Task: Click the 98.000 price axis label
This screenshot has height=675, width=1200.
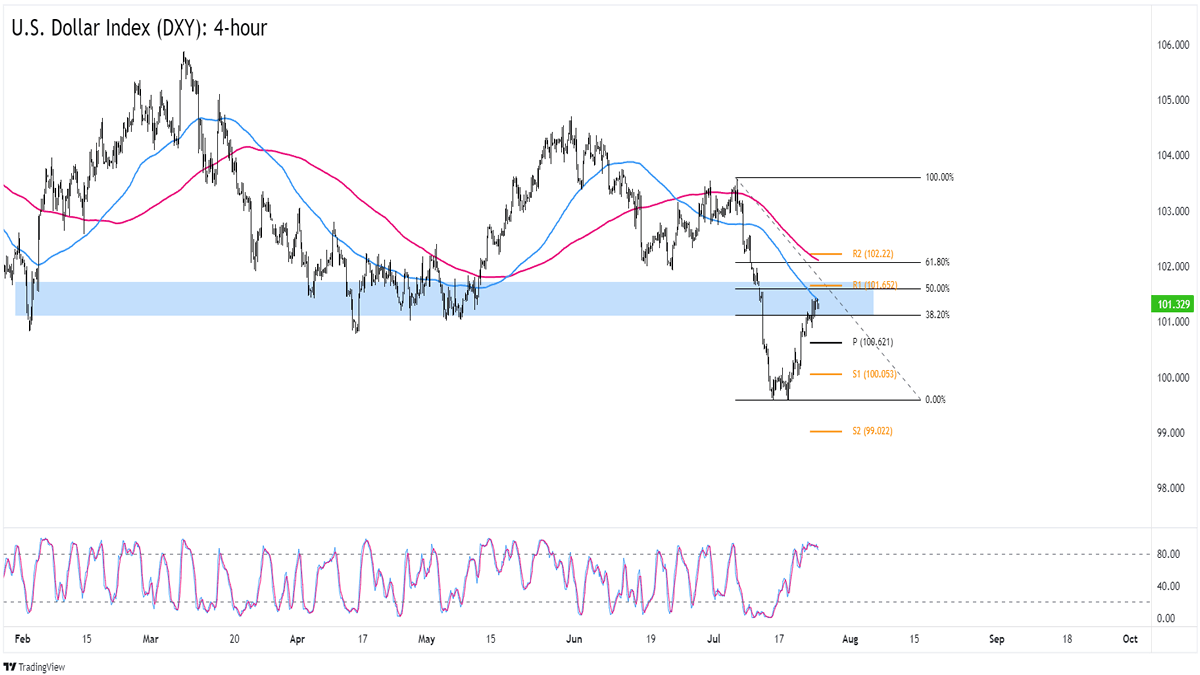Action: (1173, 489)
